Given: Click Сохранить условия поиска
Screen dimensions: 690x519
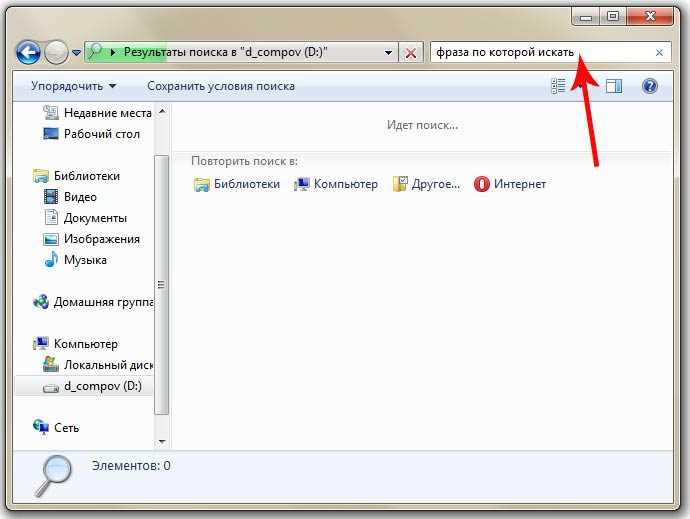Looking at the screenshot, I should coord(221,86).
